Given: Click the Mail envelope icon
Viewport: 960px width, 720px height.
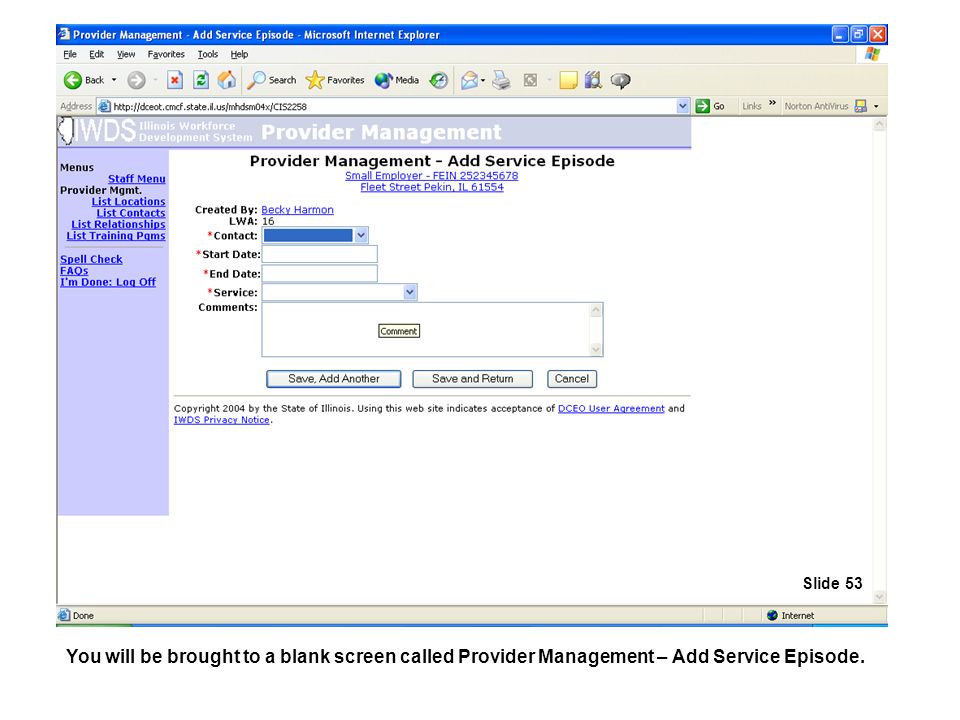Looking at the screenshot, I should coord(470,80).
